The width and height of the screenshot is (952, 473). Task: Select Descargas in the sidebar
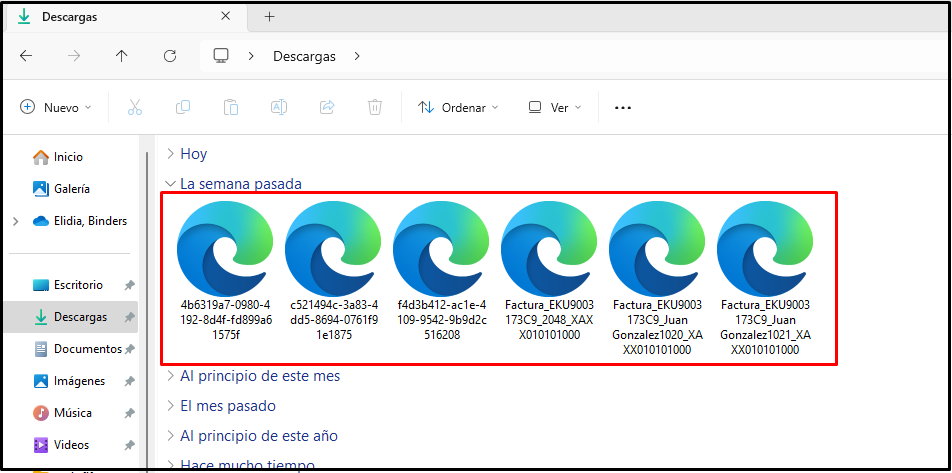(71, 317)
